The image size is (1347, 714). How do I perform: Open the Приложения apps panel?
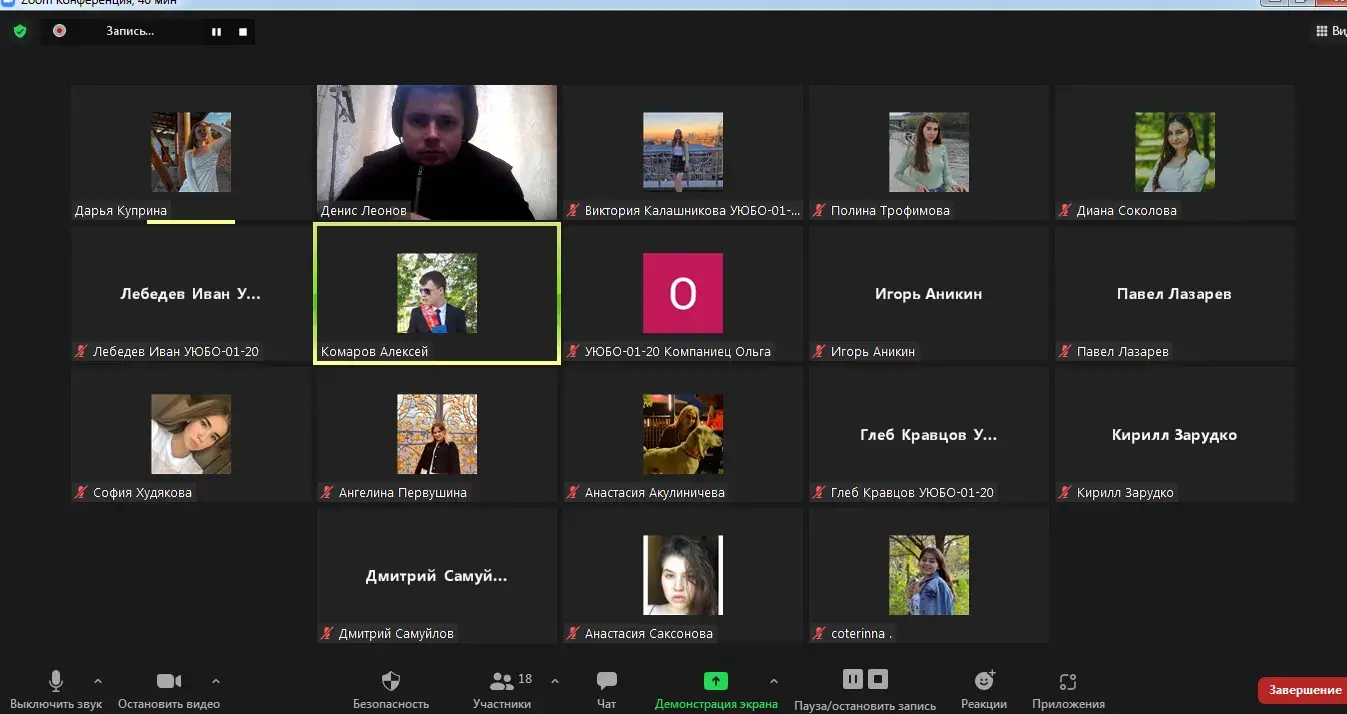click(x=1068, y=690)
